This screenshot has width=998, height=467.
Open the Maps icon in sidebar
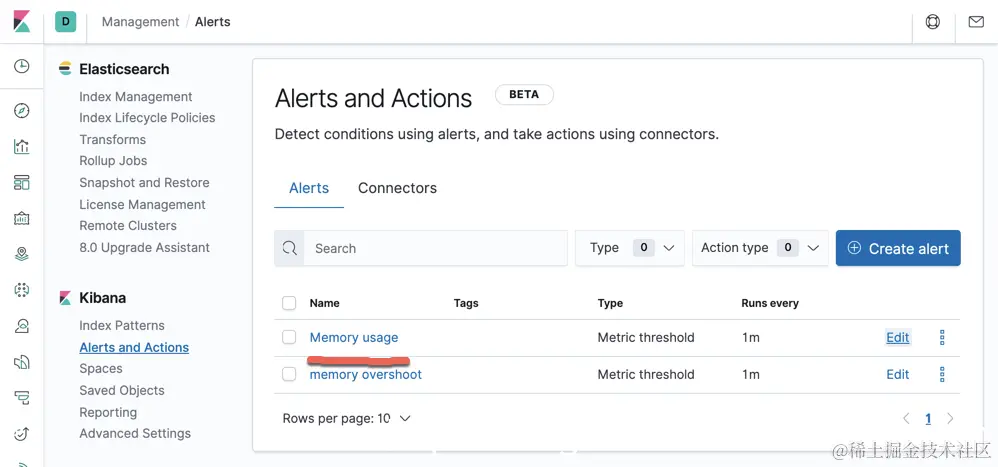coord(21,255)
